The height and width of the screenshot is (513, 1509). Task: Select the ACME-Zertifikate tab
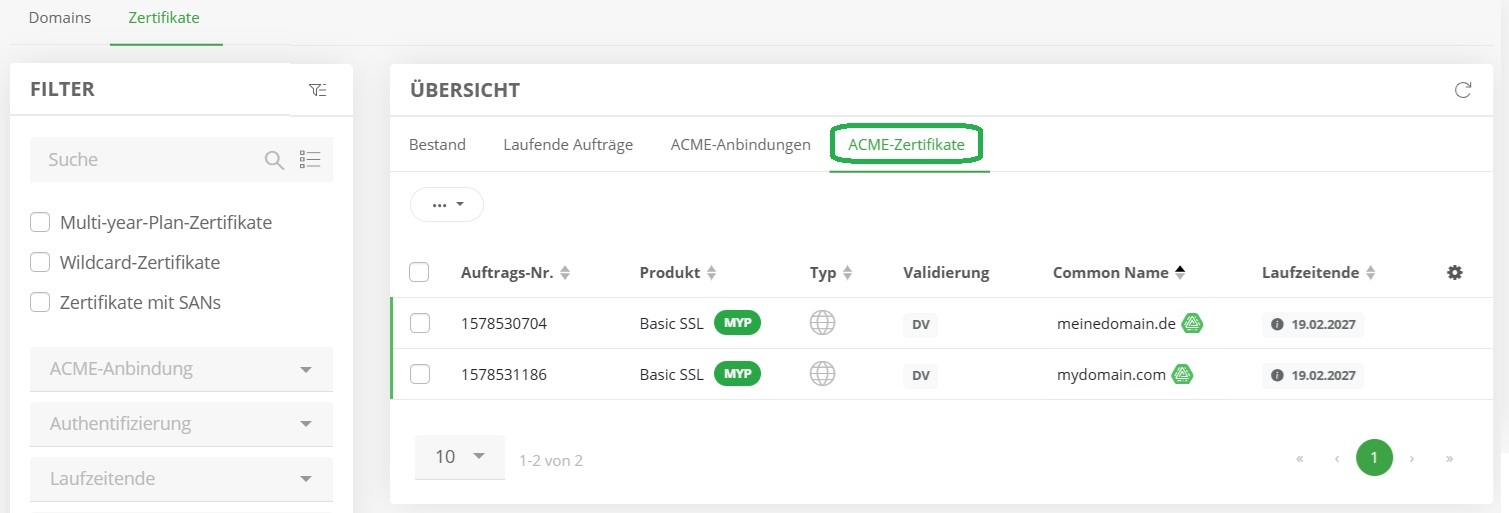pyautogui.click(x=906, y=145)
